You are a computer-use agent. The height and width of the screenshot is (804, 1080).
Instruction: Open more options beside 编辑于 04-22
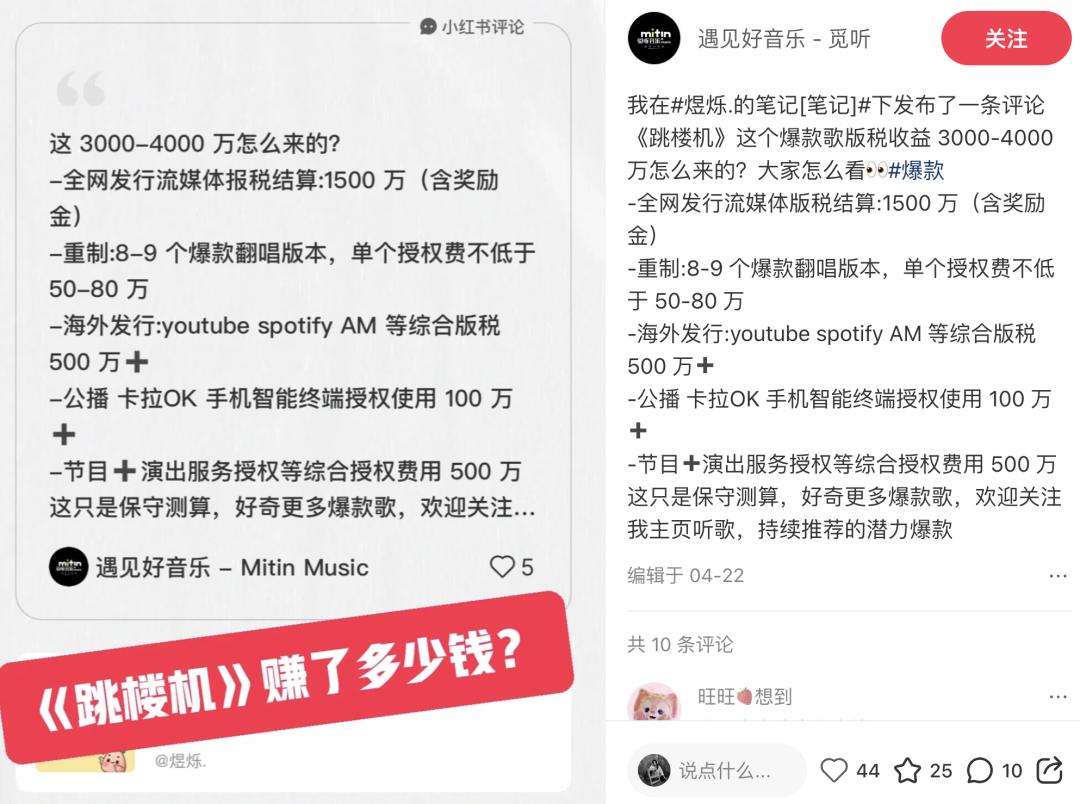tap(1058, 575)
